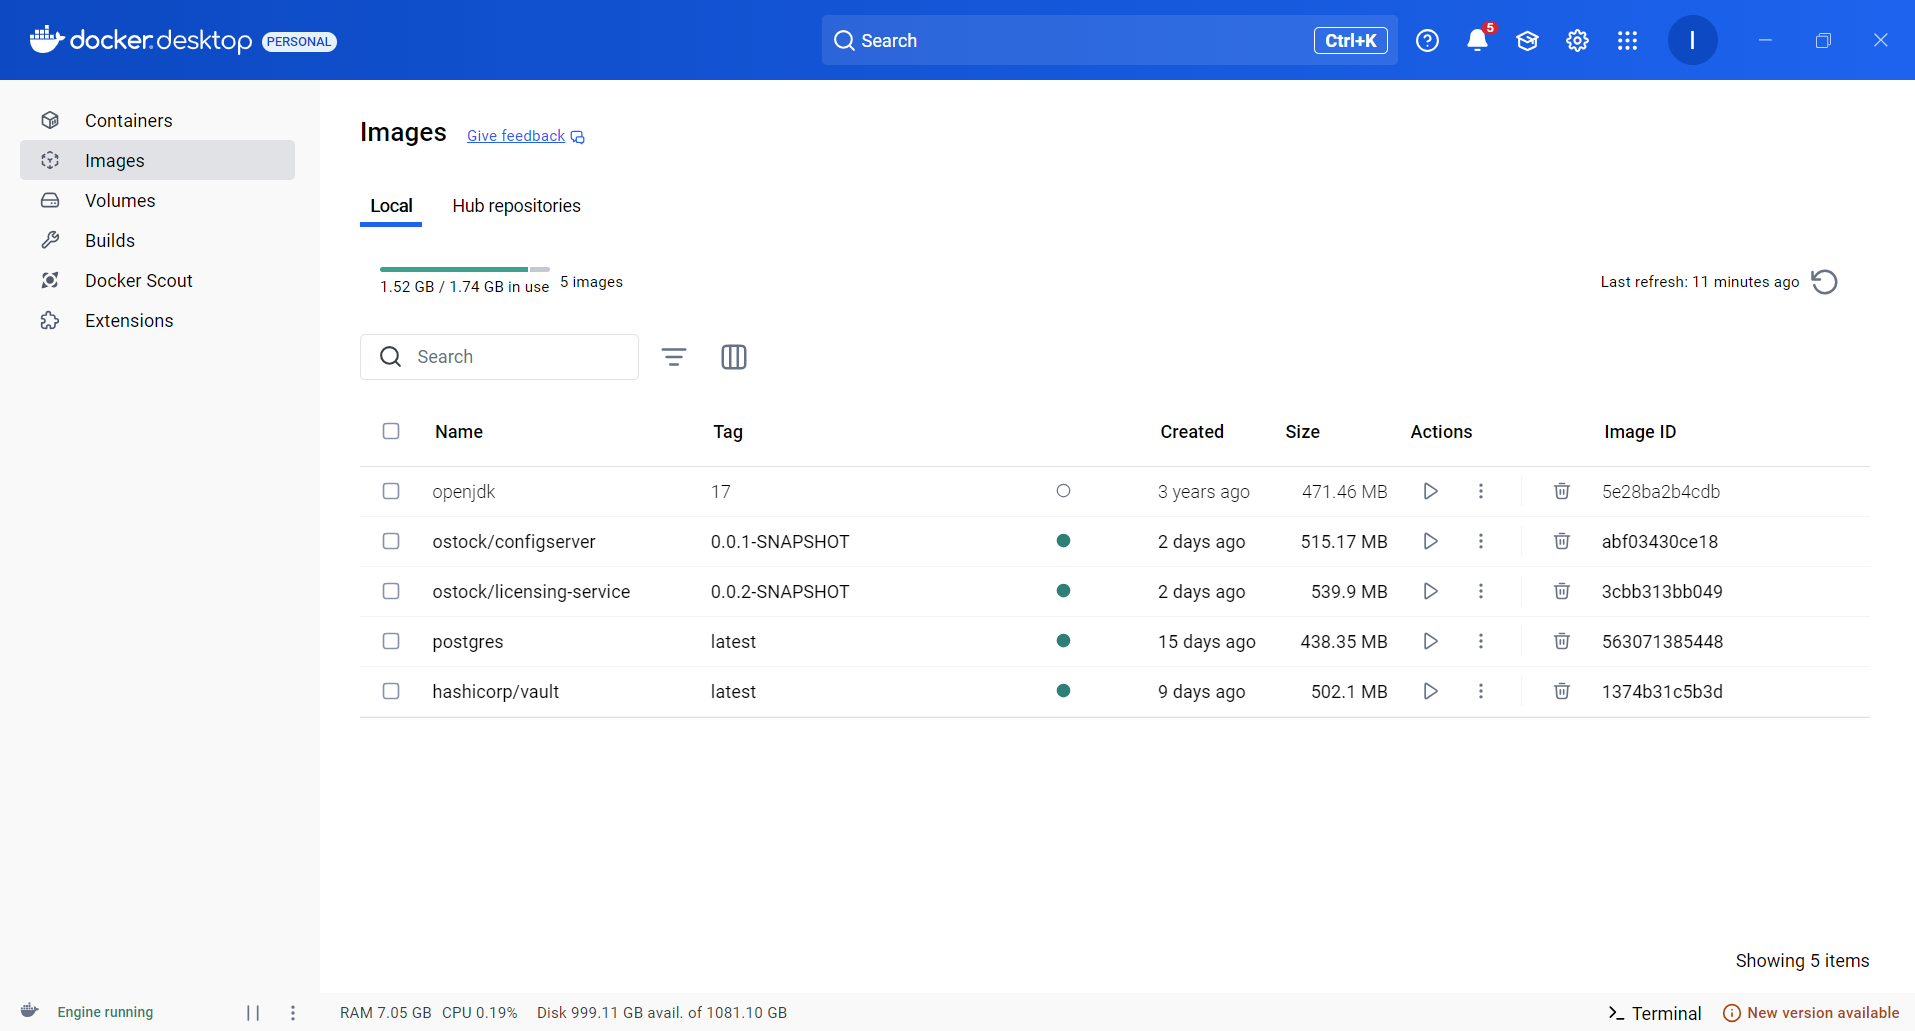1915x1031 pixels.
Task: Open the engine options three-dot menu
Action: [x=293, y=1013]
